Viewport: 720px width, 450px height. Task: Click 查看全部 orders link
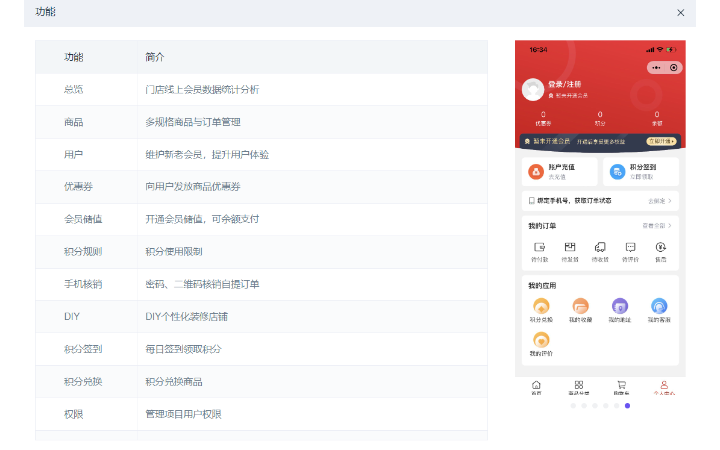coord(657,226)
